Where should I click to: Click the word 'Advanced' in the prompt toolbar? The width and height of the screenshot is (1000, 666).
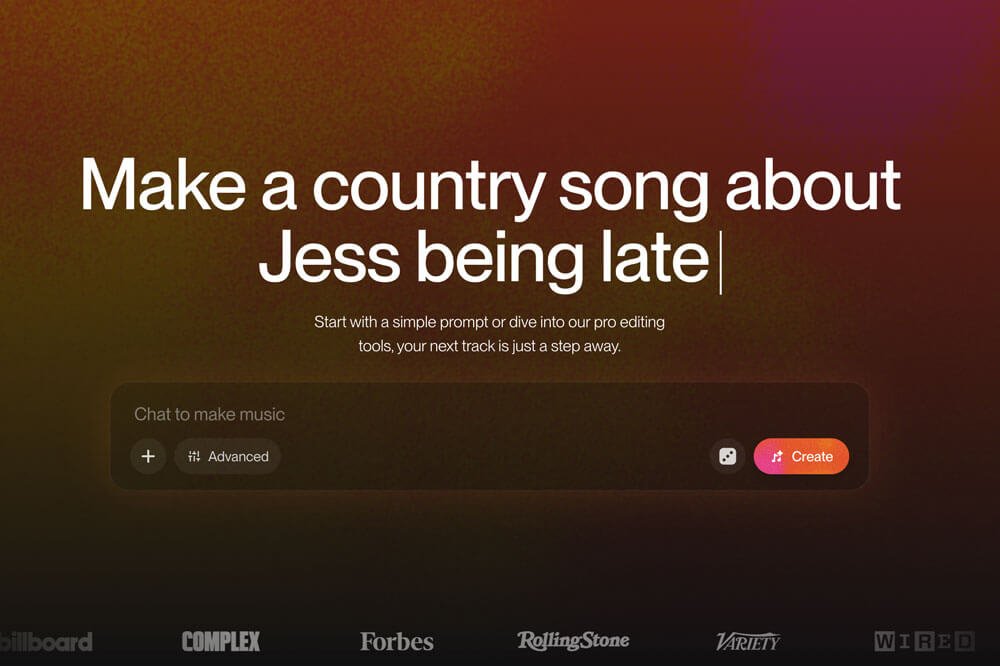238,457
